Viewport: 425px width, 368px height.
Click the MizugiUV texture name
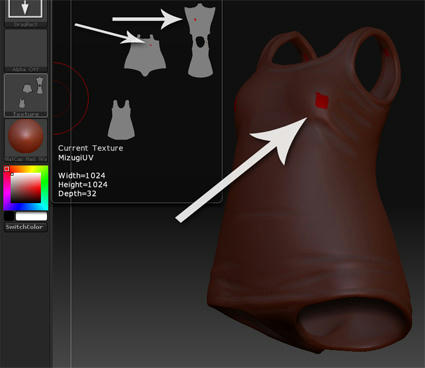76,158
